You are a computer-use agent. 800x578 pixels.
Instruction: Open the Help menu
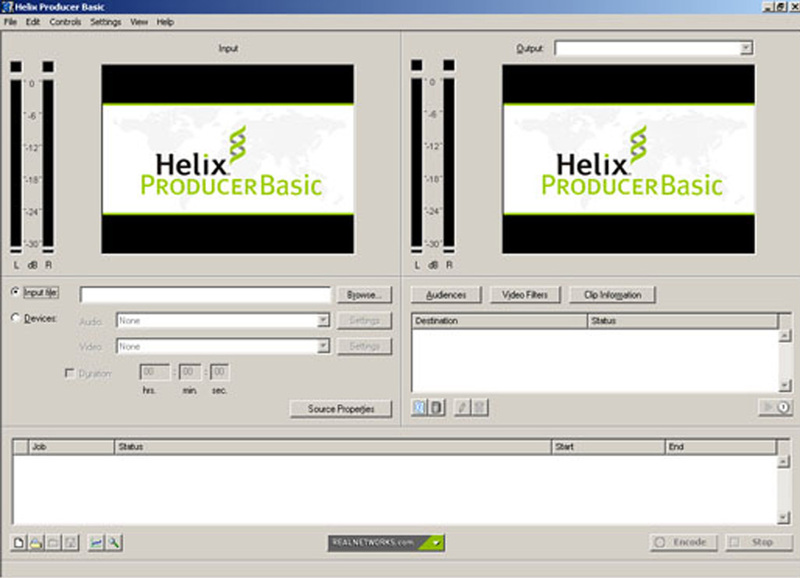(x=165, y=22)
